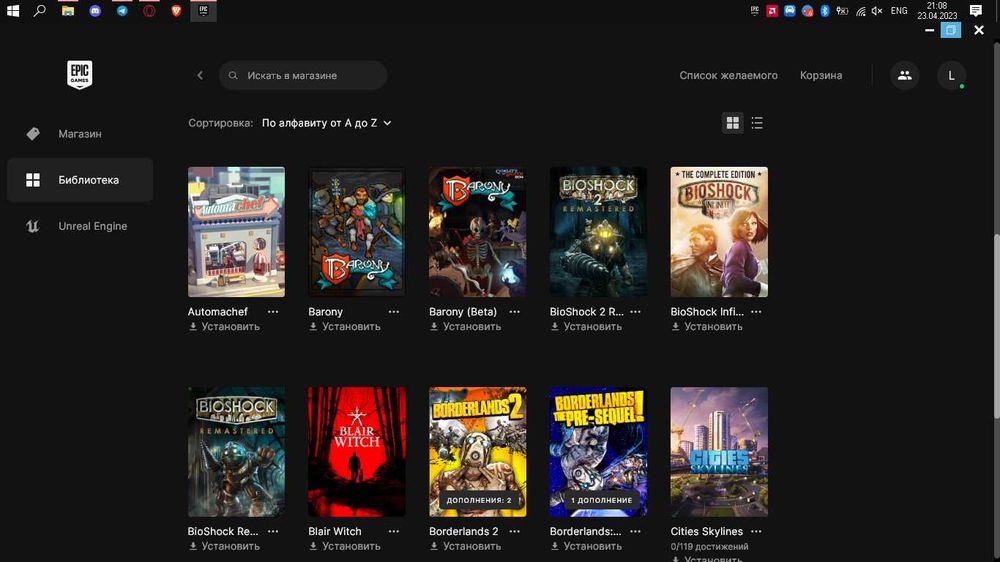Open the three-dot menu for Borderlands 2

coord(515,531)
